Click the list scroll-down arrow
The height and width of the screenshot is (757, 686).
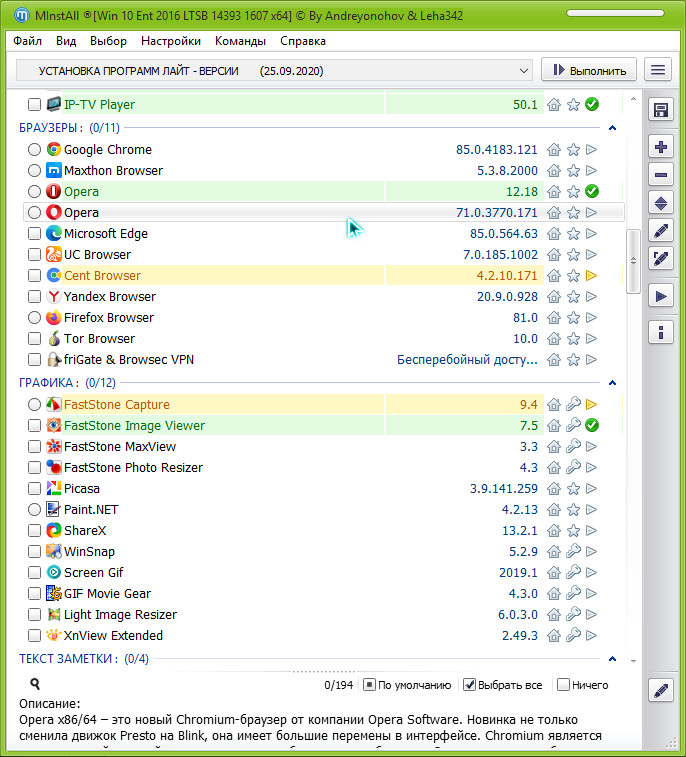(633, 661)
